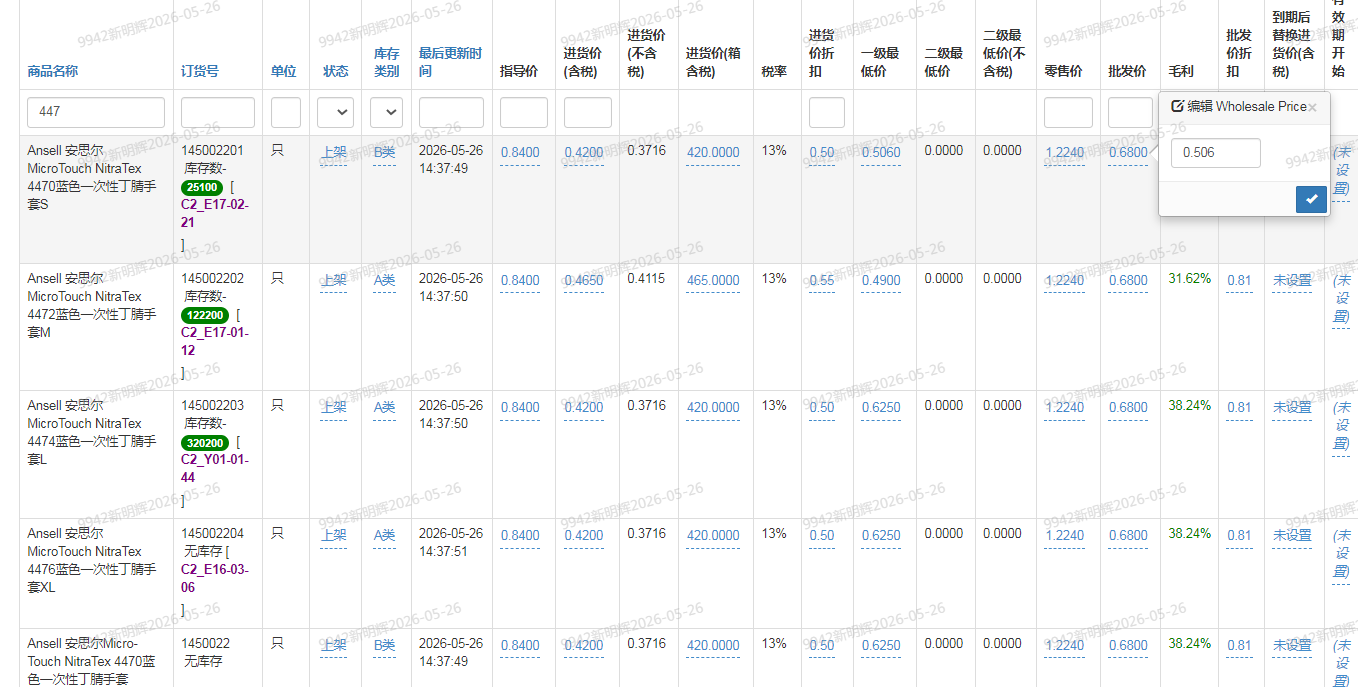Set 未设置 replacement price in row 145002202
The image size is (1358, 687).
1292,281
